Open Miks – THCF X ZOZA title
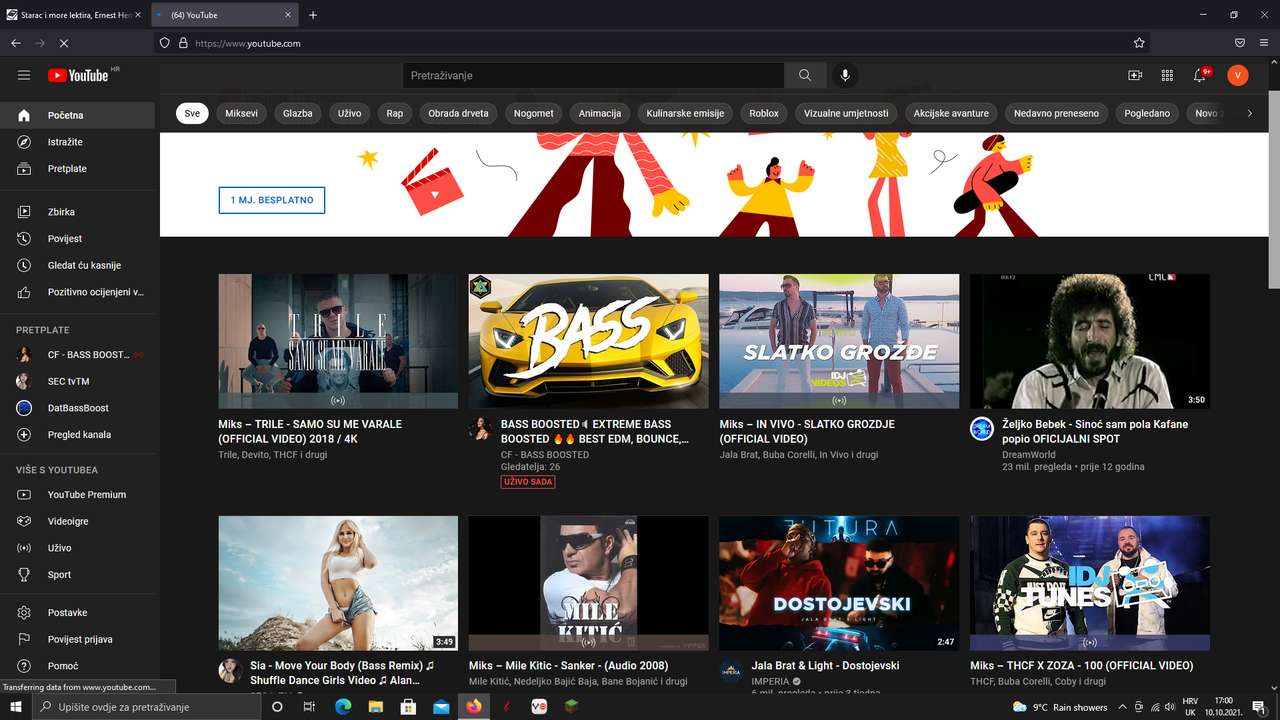This screenshot has width=1280, height=720. tap(1081, 665)
